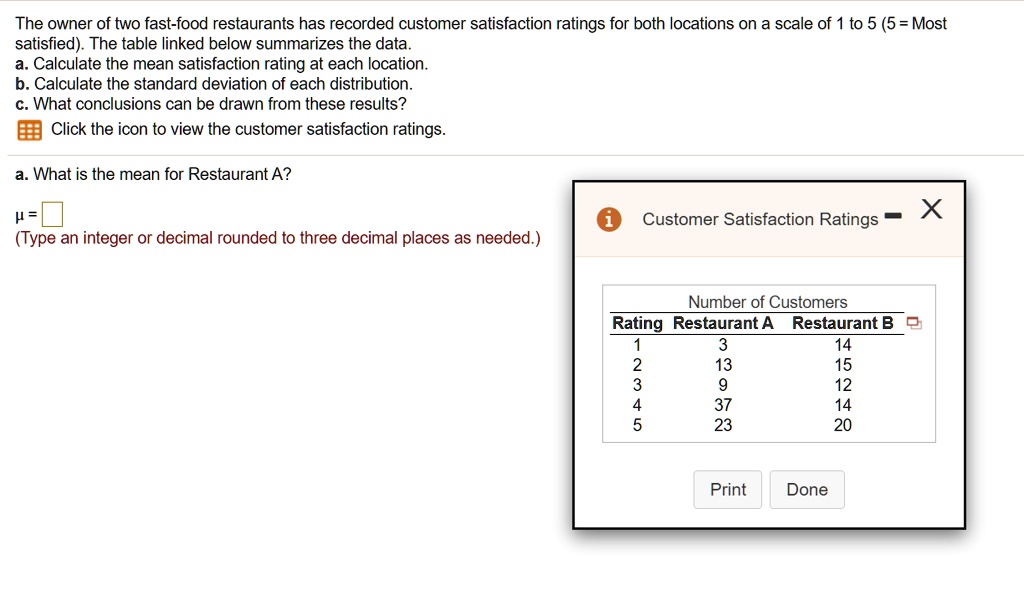Image resolution: width=1024 pixels, height=601 pixels.
Task: Click the orange info icon in dialog
Action: click(608, 220)
